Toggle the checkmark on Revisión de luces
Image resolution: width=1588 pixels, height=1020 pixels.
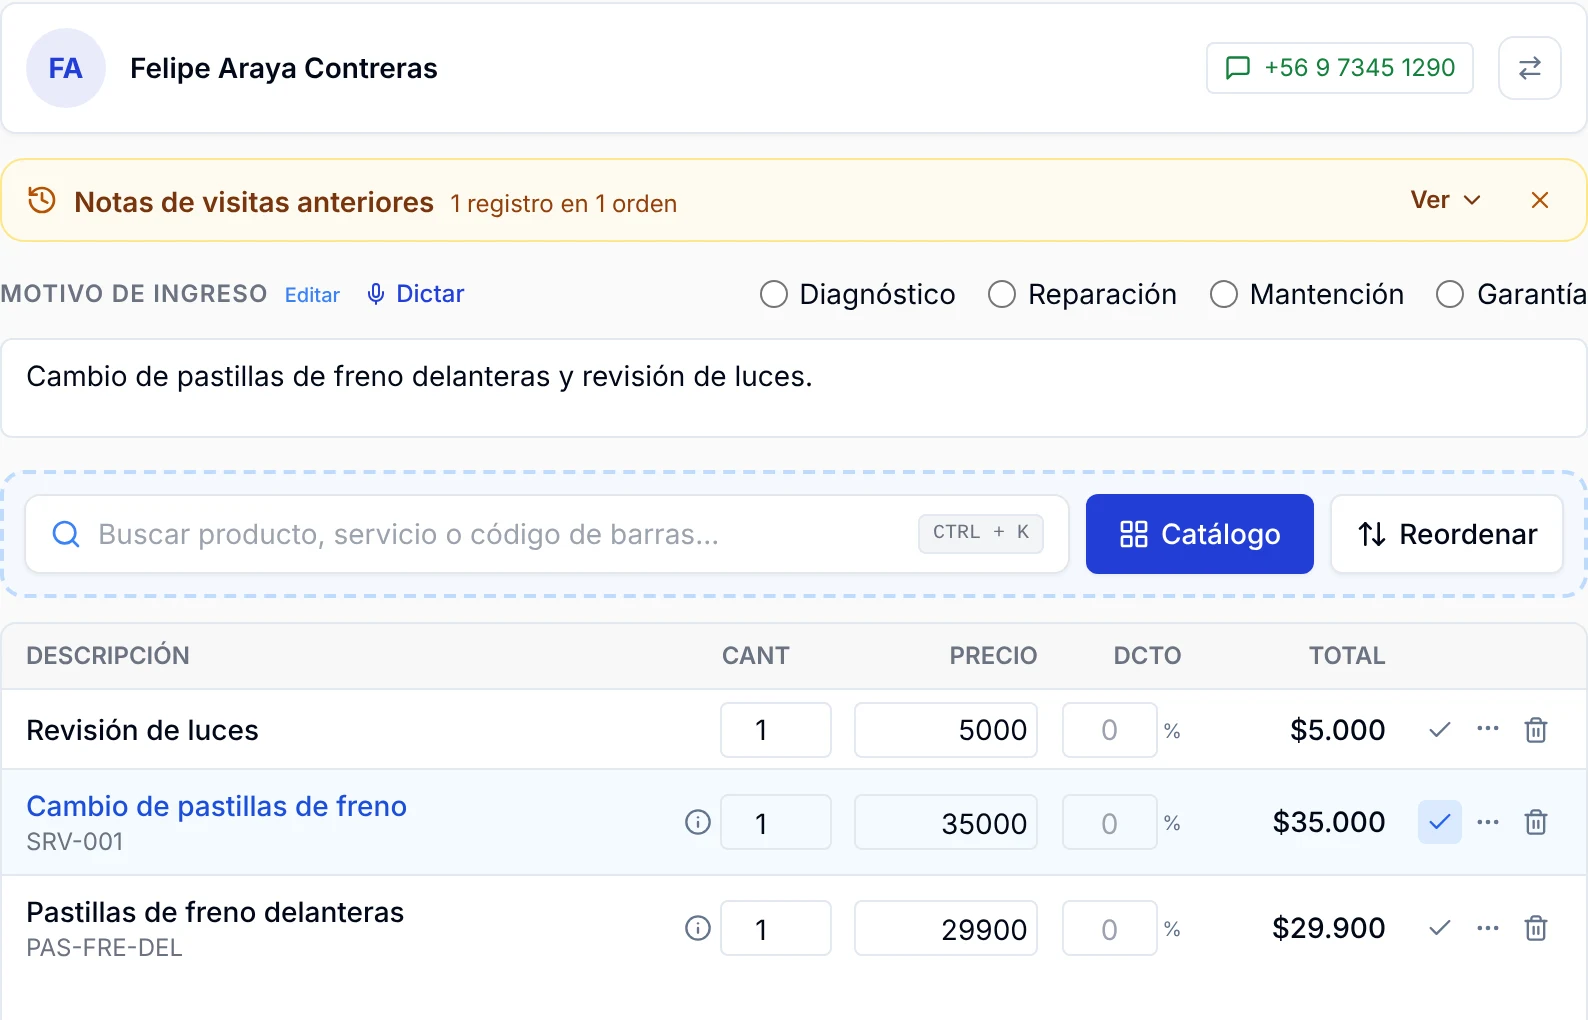point(1440,730)
